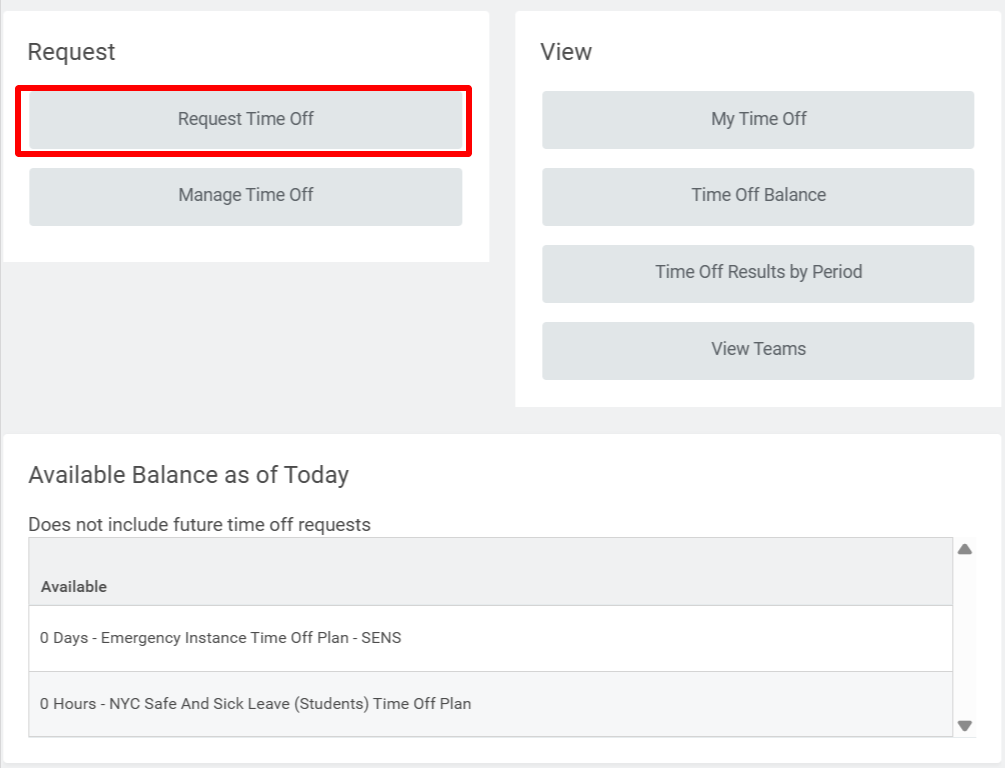The image size is (1005, 768).
Task: View the Time Off Balance
Action: click(758, 196)
